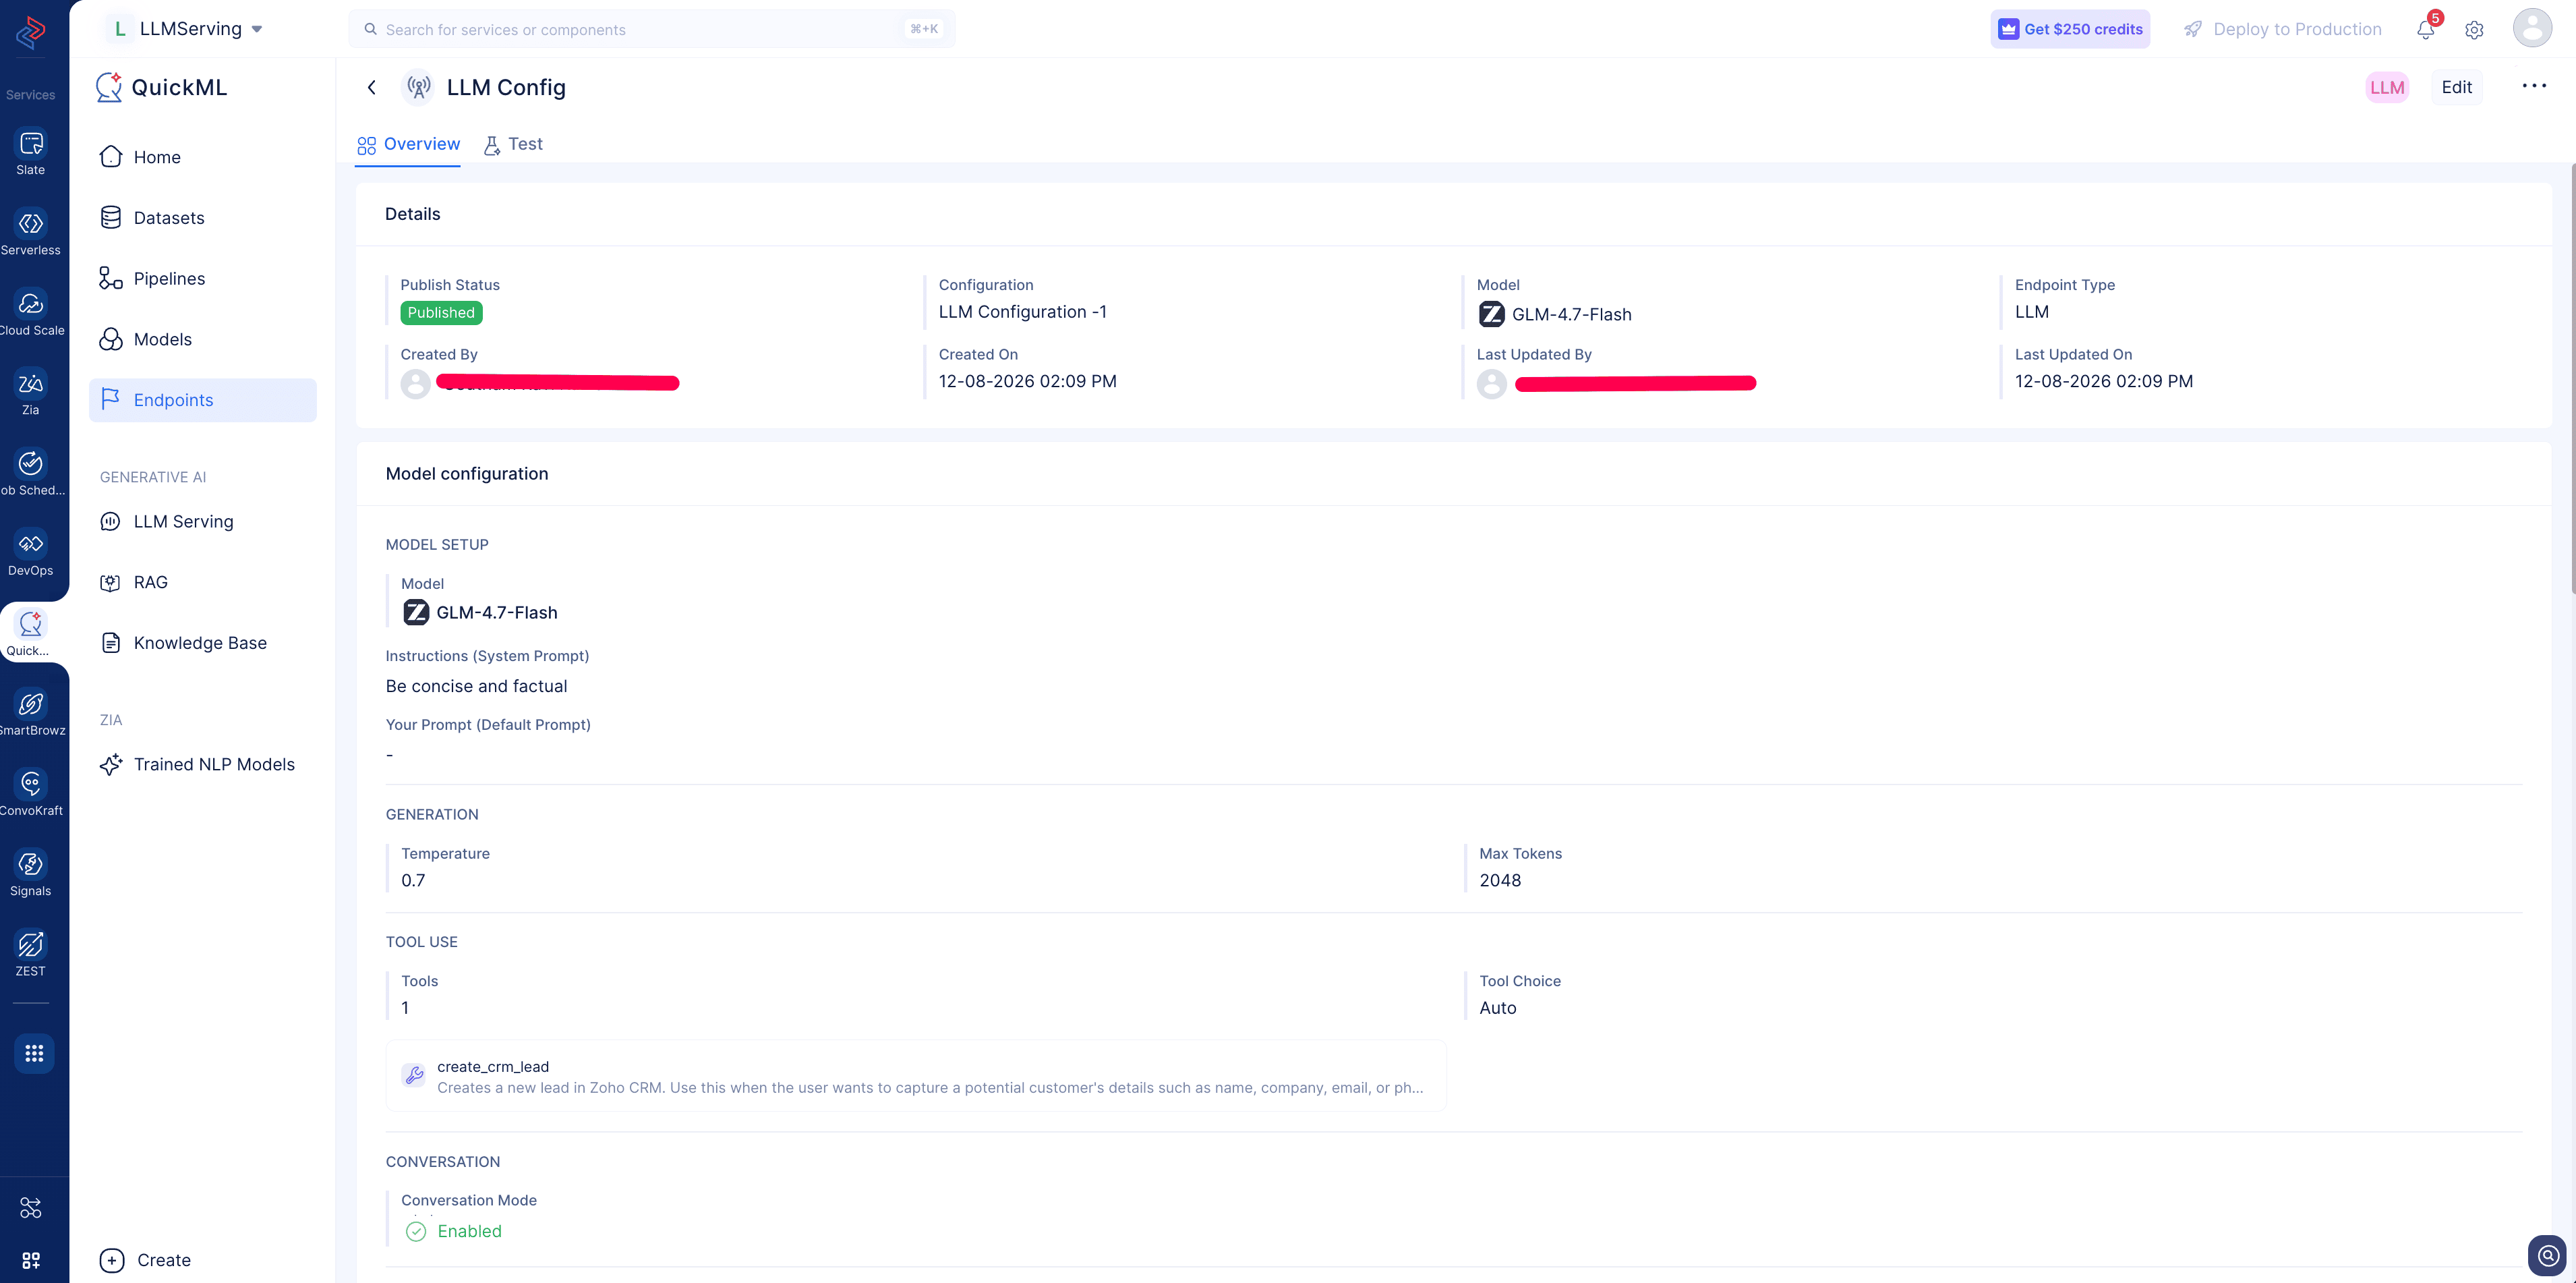Viewport: 2576px width, 1283px height.
Task: Focus the search for services field
Action: point(652,29)
